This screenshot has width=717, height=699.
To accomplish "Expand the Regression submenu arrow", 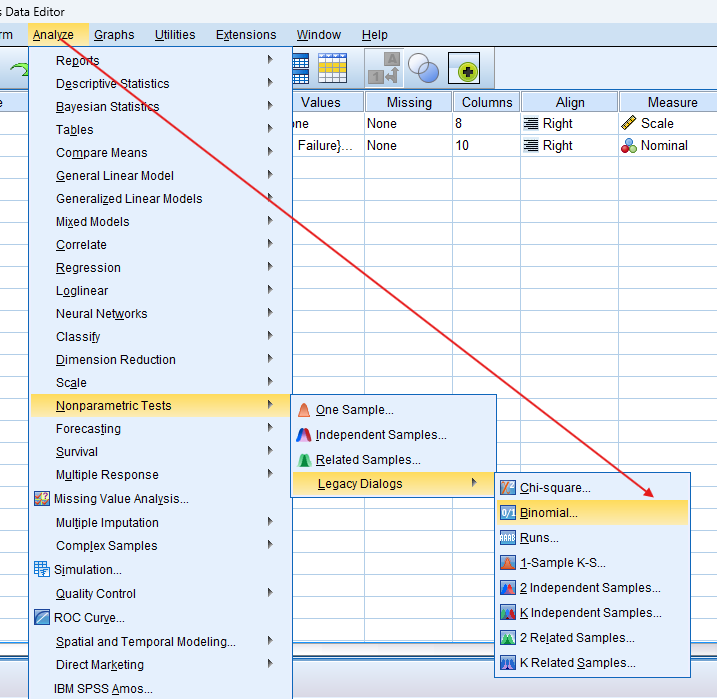I will [x=270, y=267].
